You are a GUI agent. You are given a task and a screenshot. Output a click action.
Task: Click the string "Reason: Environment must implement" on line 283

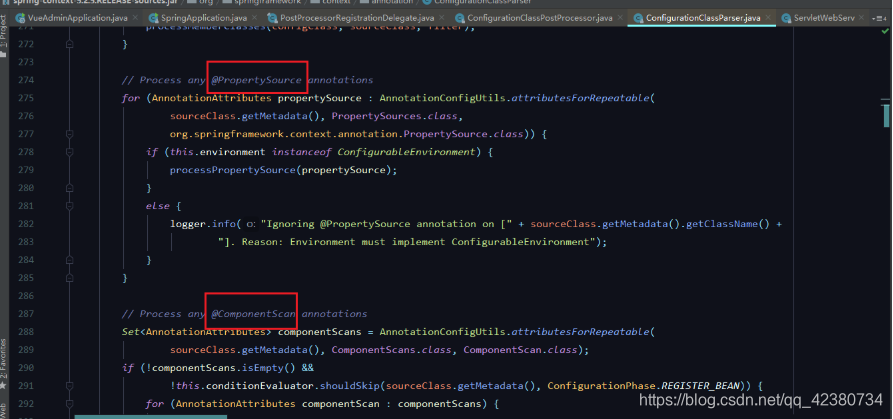pos(343,241)
